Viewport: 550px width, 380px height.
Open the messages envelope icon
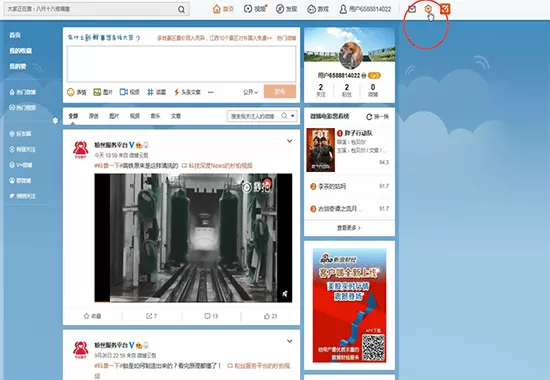coord(412,9)
